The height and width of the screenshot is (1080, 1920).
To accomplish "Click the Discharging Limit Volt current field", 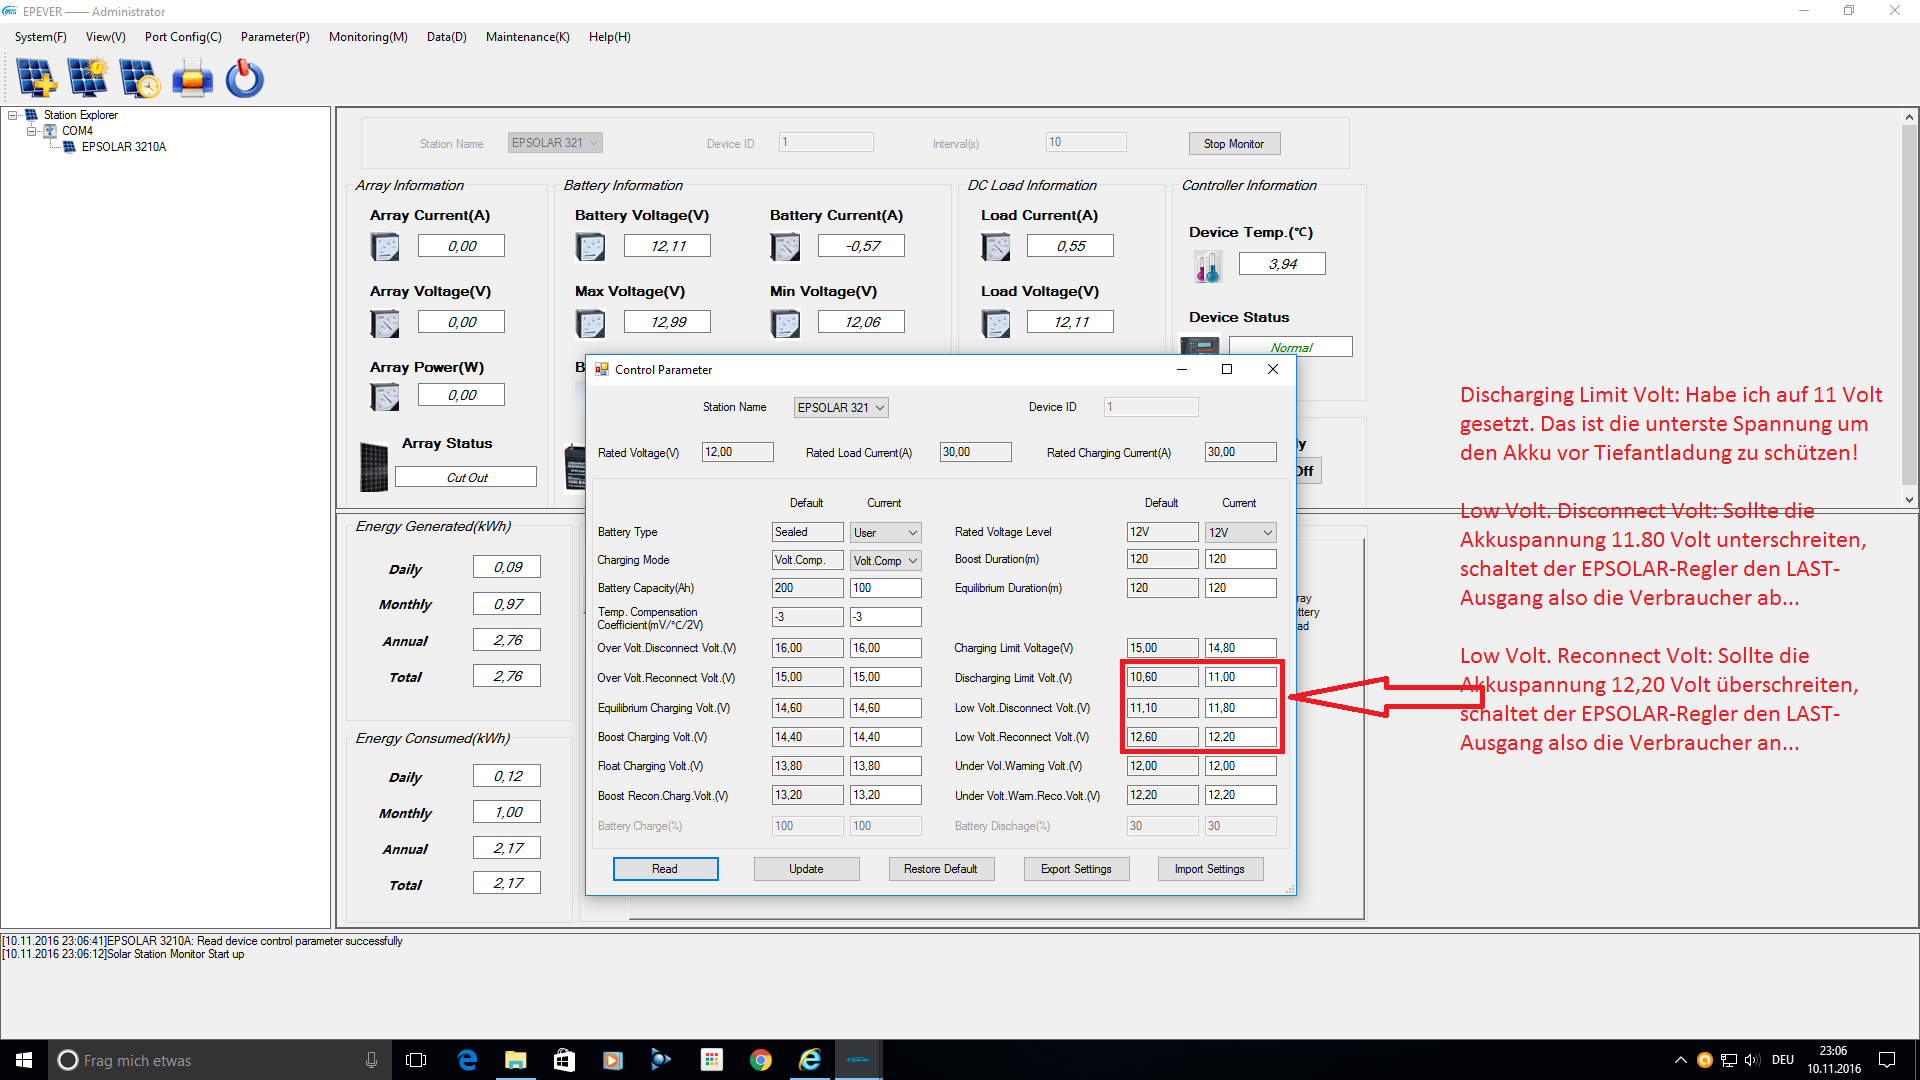I will point(1240,677).
